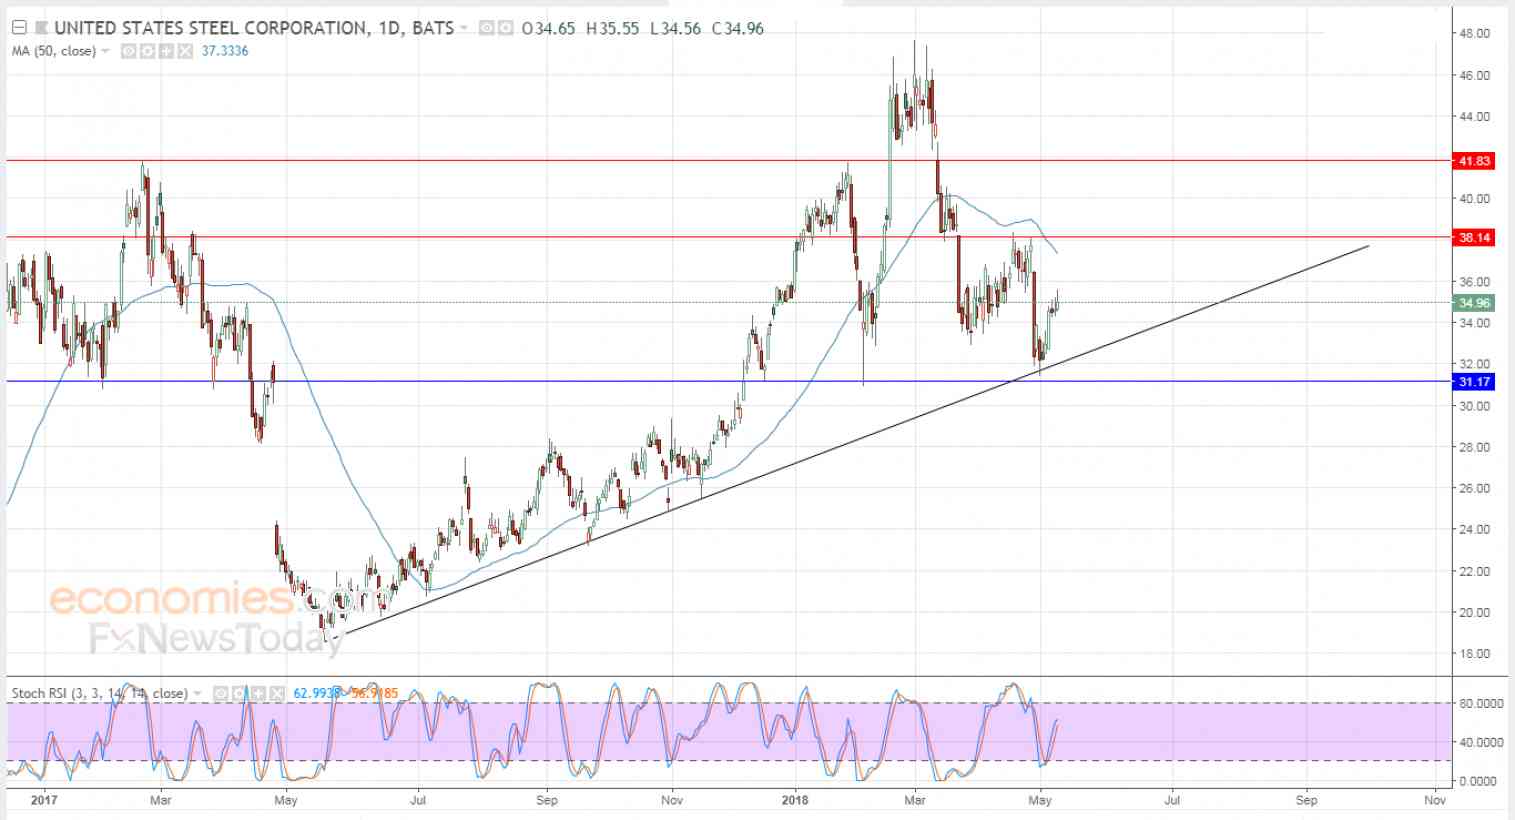Click the open price O34.65
The height and width of the screenshot is (820, 1515).
click(x=549, y=28)
